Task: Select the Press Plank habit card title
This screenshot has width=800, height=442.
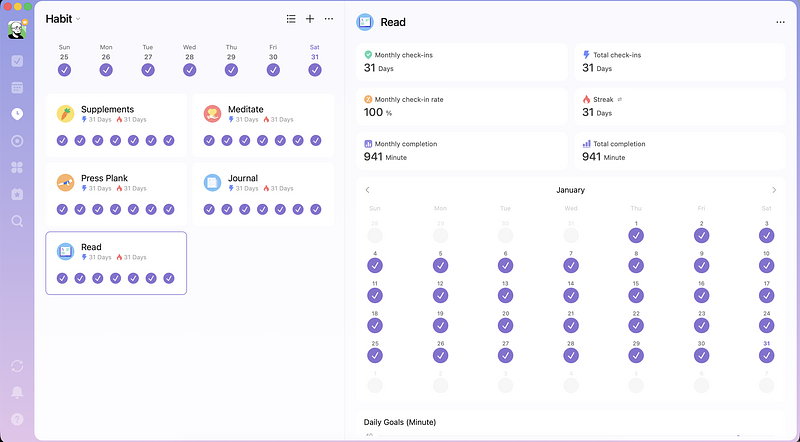Action: 104,178
